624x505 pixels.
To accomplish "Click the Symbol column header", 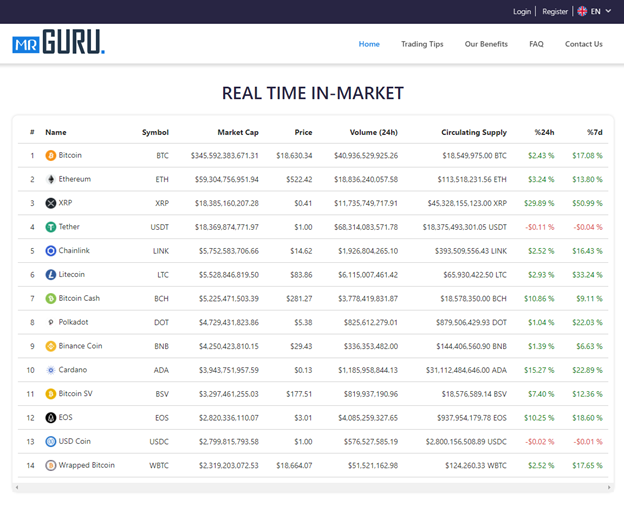I will coord(155,133).
